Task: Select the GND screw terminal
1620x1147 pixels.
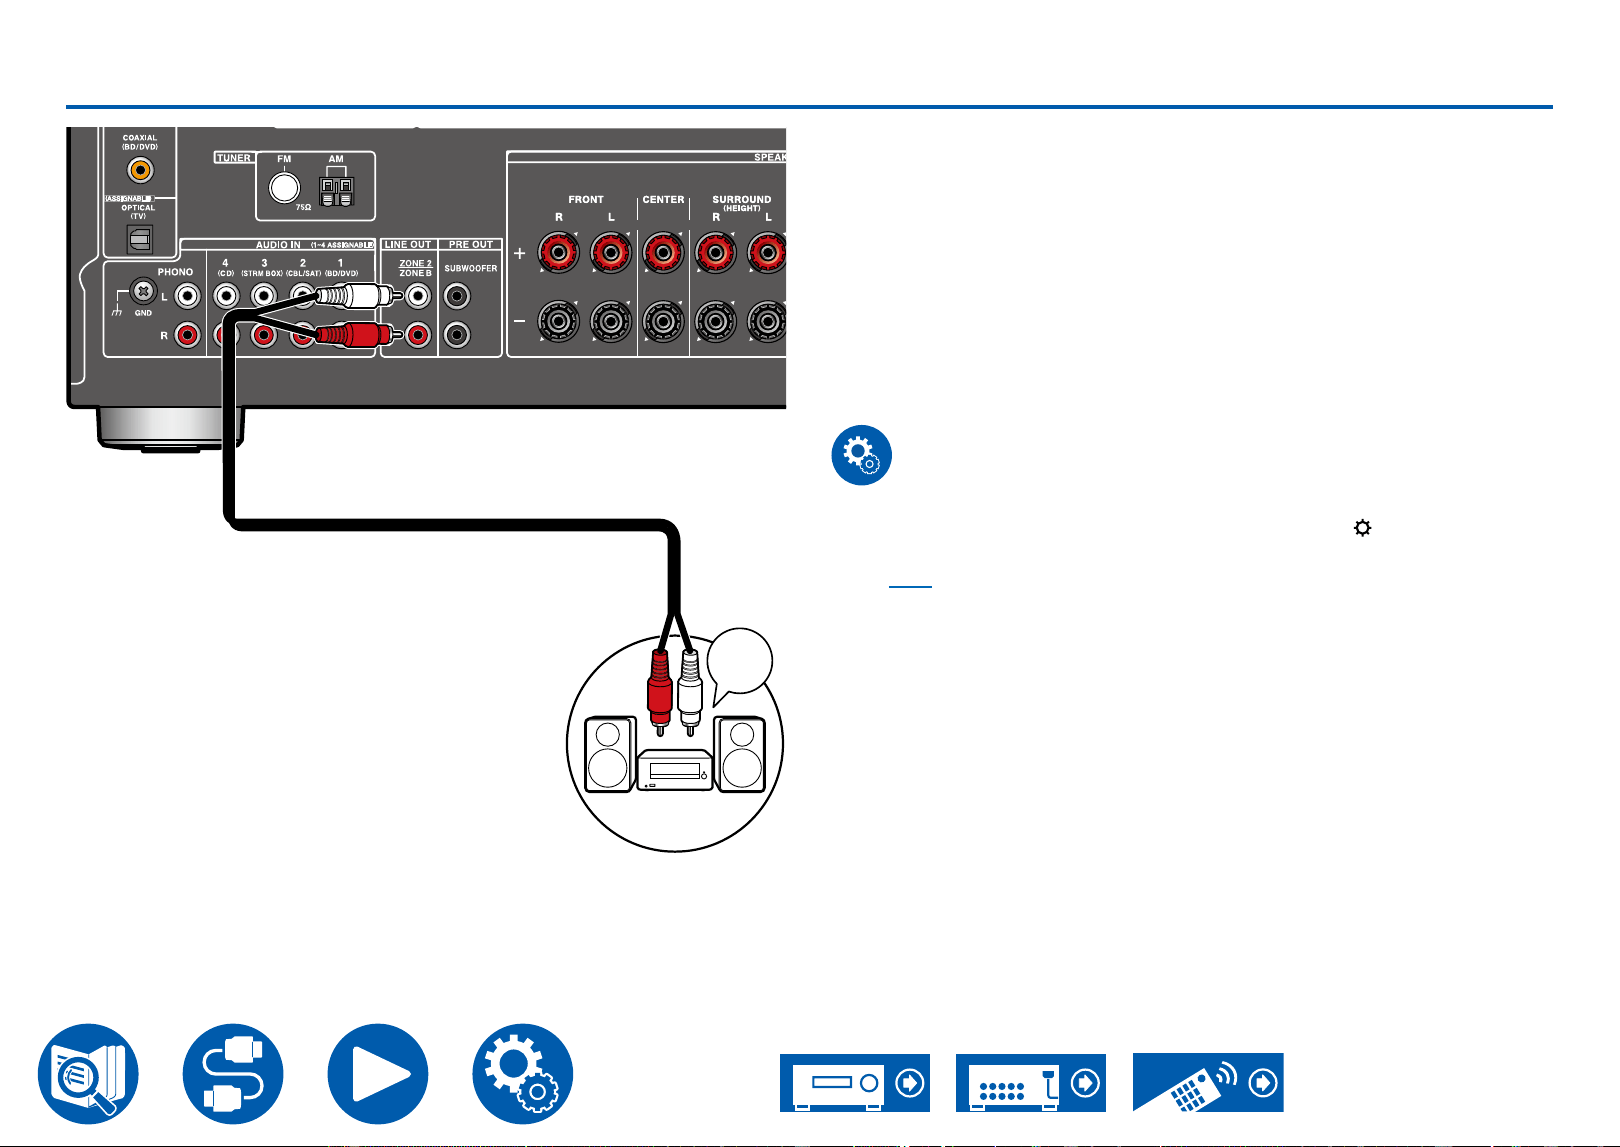Action: tap(143, 293)
